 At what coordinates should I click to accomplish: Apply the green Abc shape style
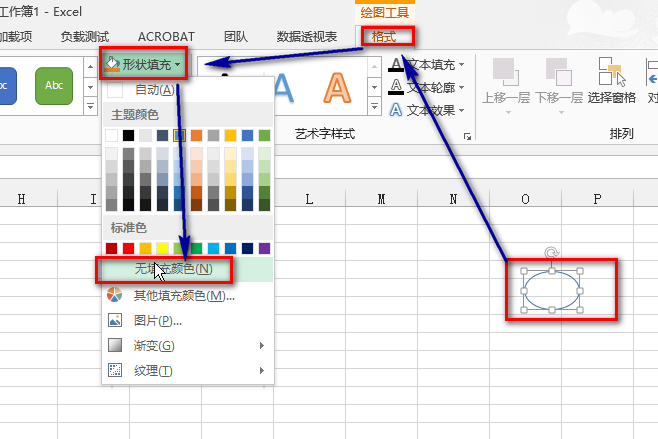pos(54,86)
